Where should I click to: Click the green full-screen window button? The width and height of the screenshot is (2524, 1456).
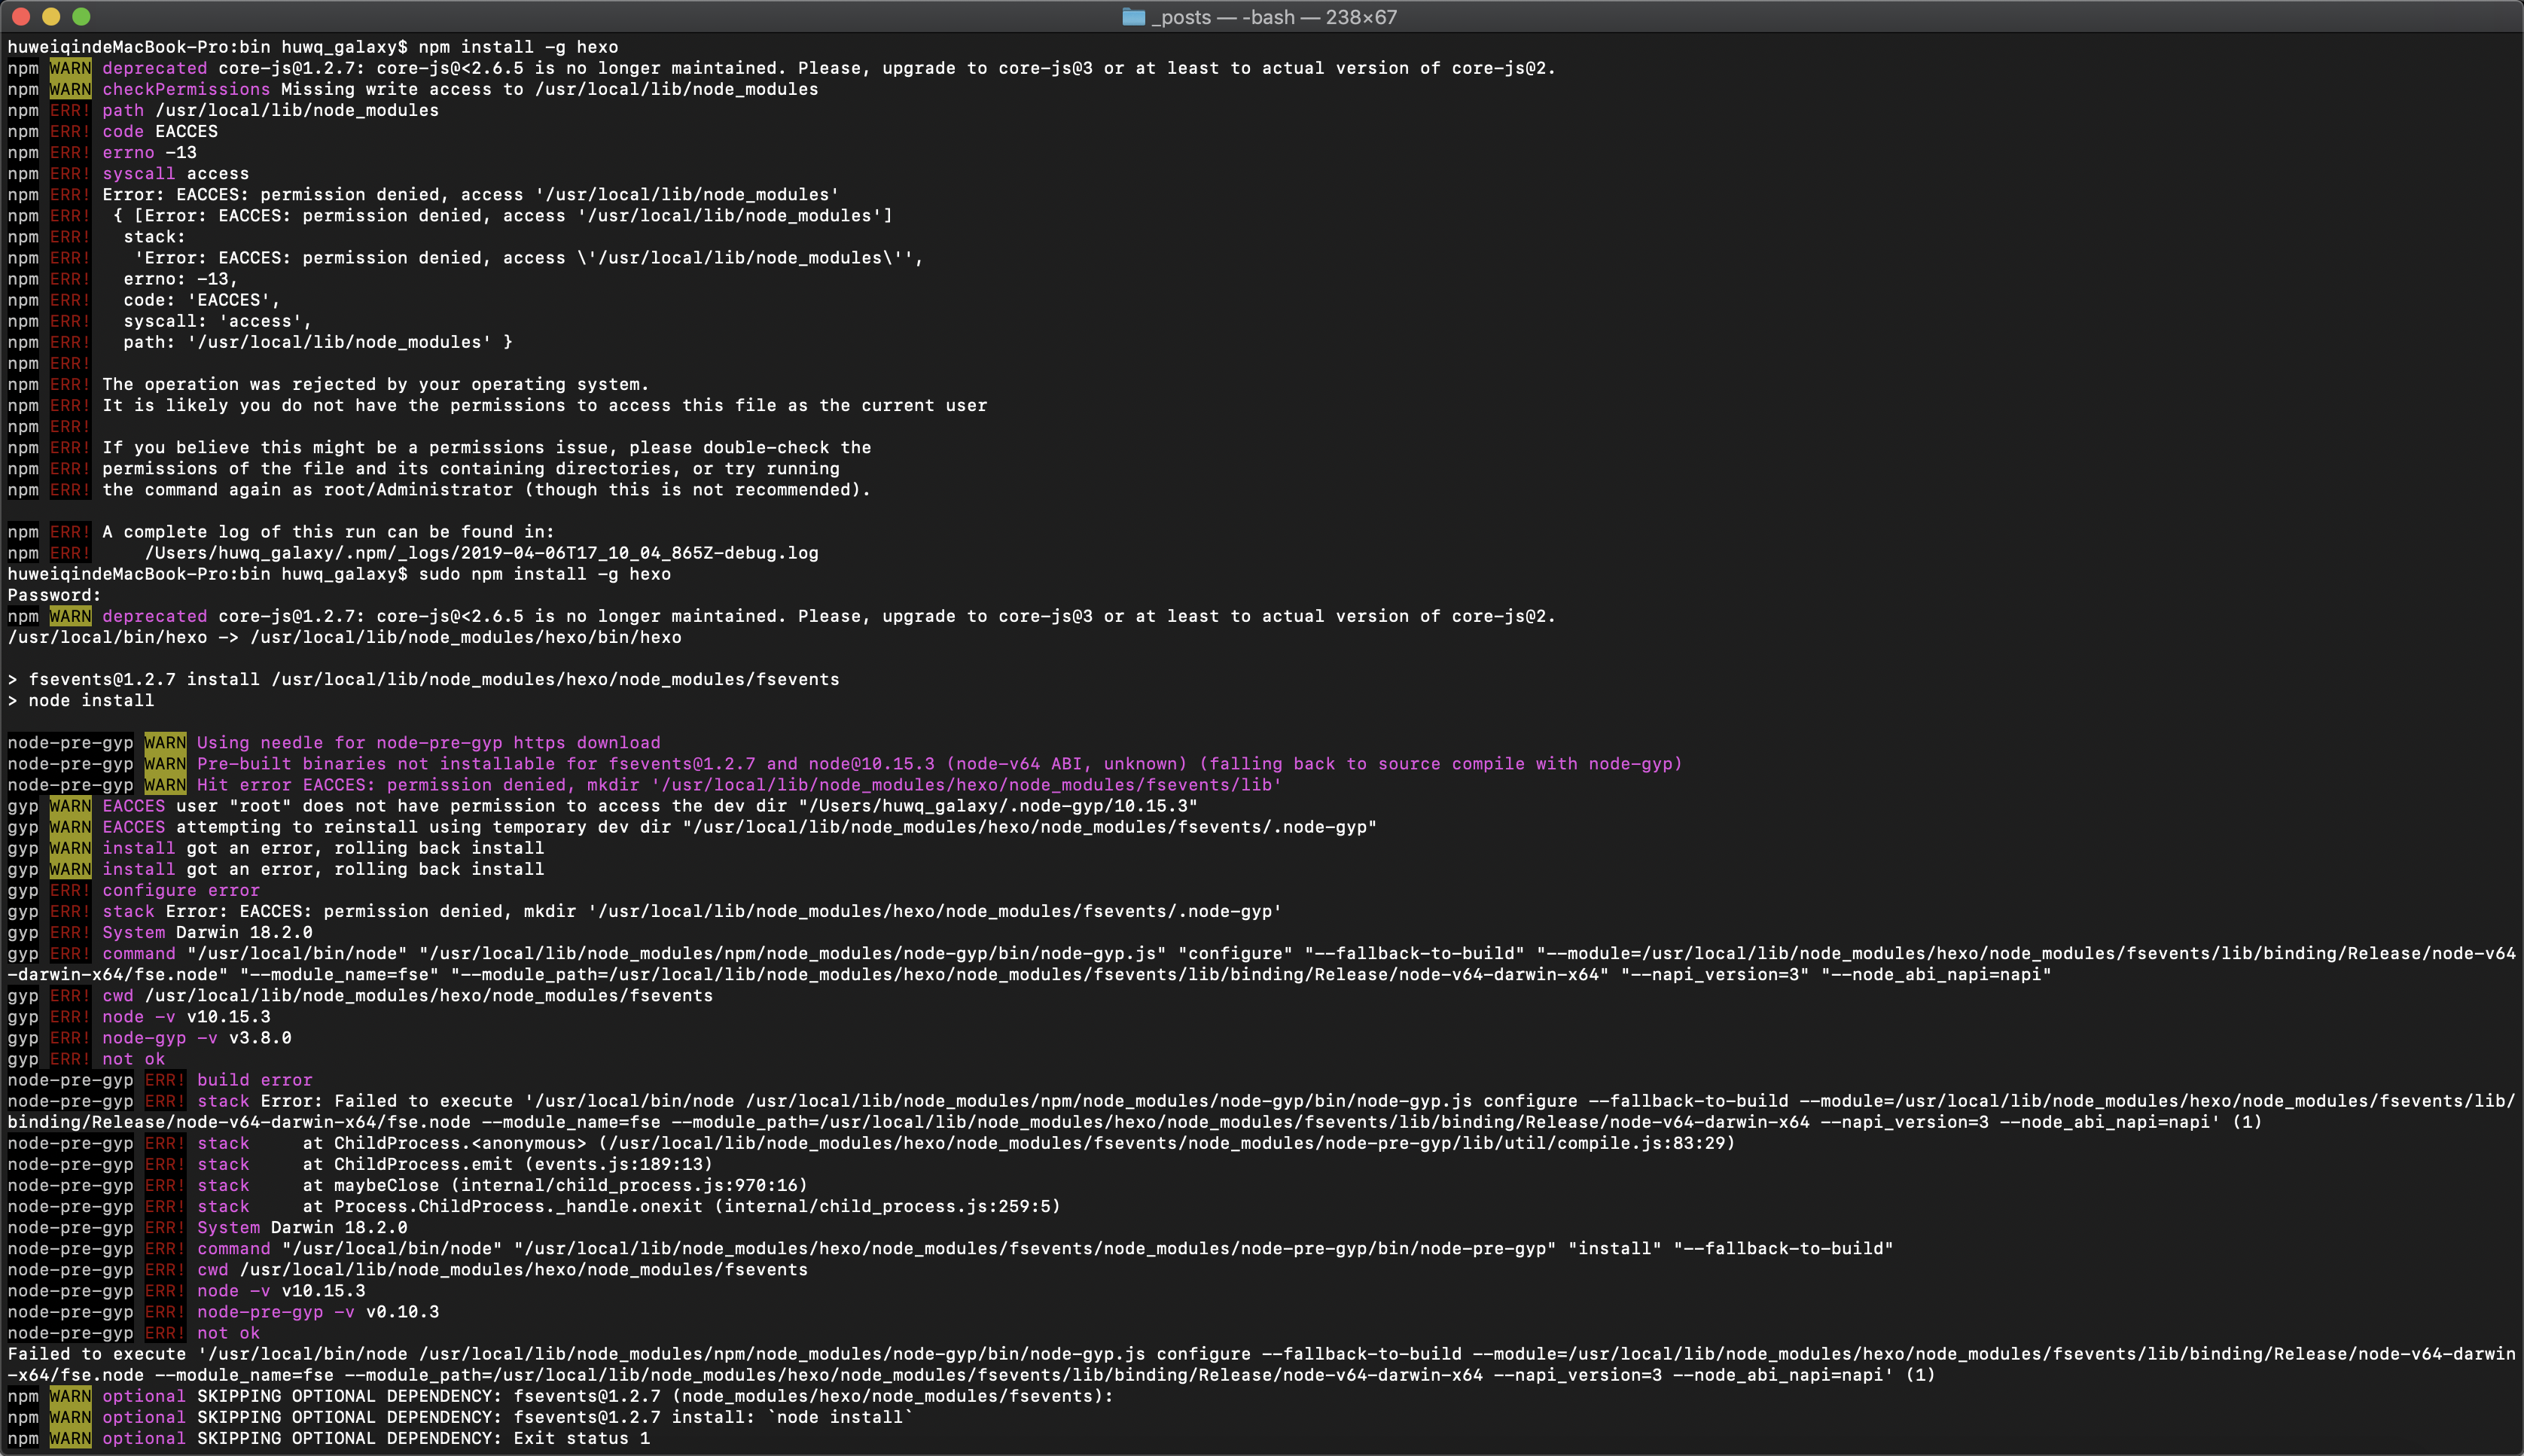point(82,16)
